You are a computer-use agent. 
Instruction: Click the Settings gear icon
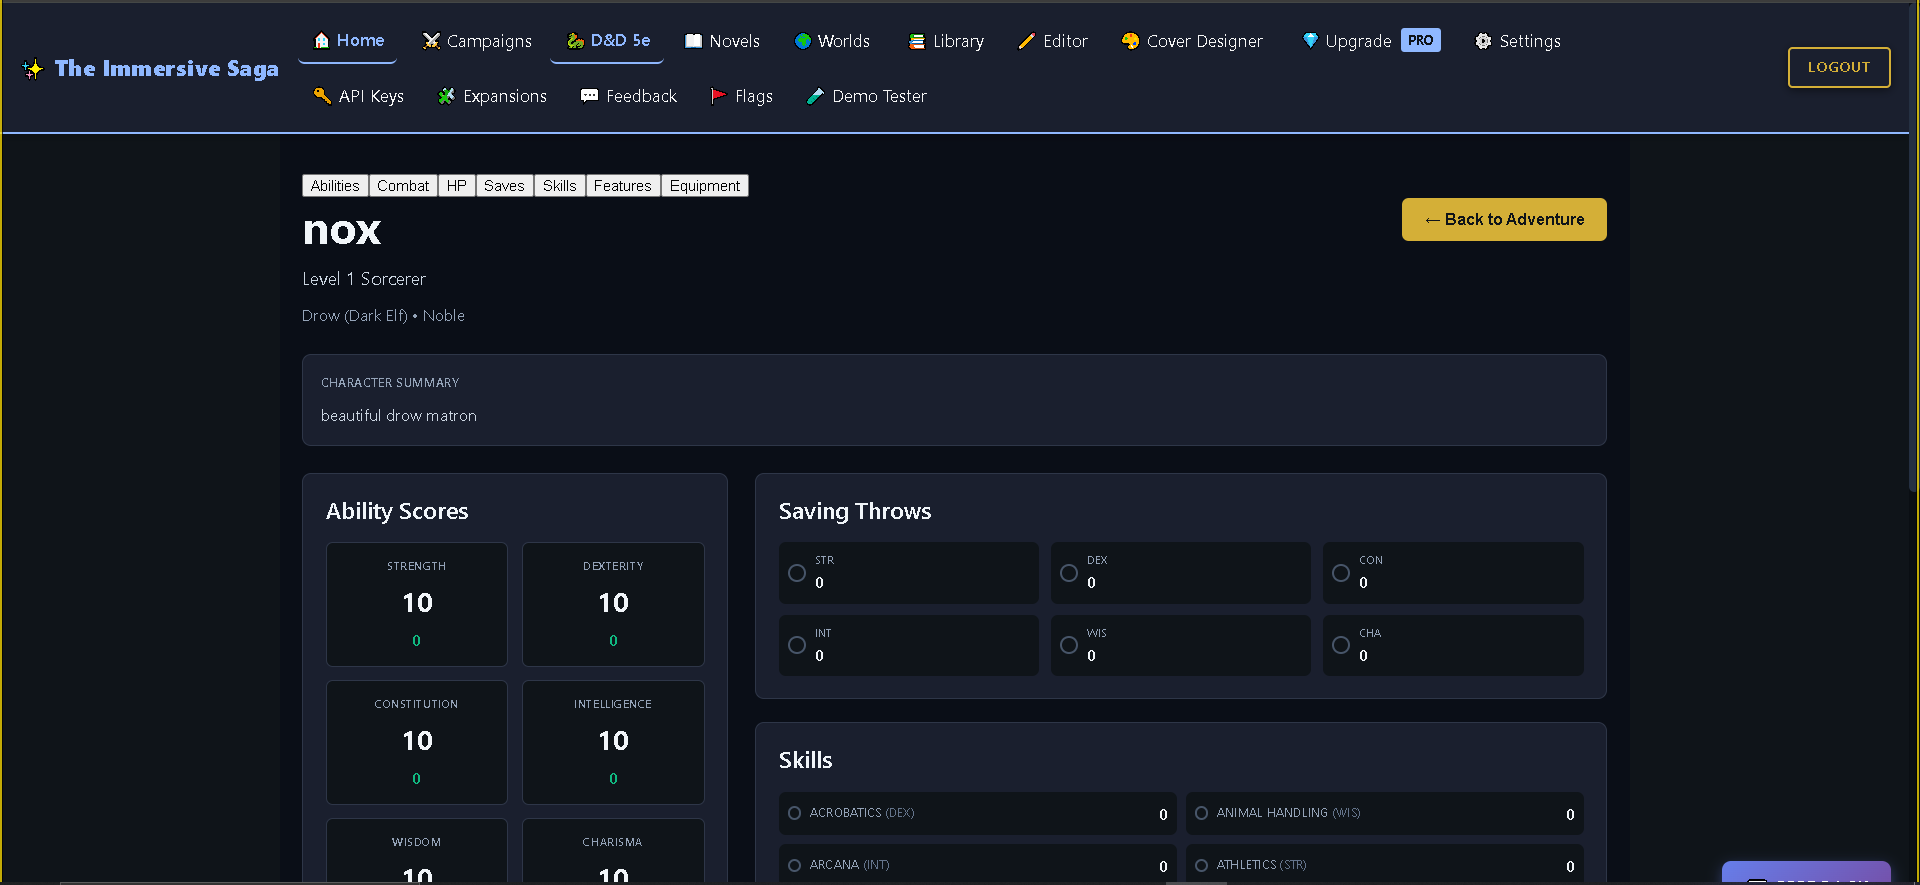[x=1483, y=41]
